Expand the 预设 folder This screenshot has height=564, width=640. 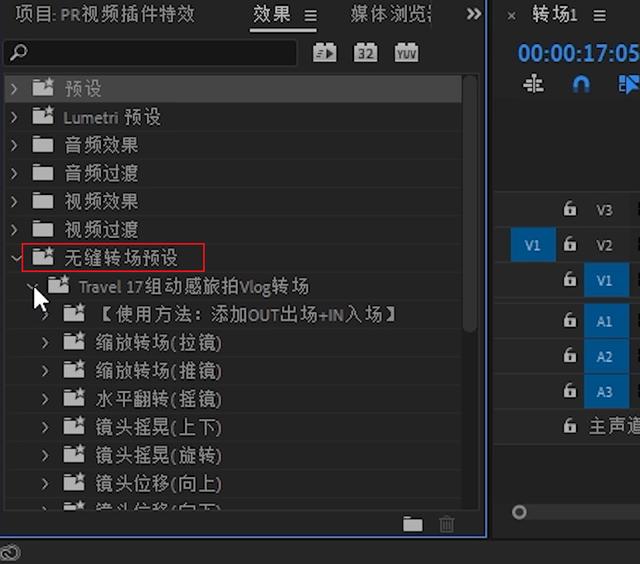(x=14, y=89)
